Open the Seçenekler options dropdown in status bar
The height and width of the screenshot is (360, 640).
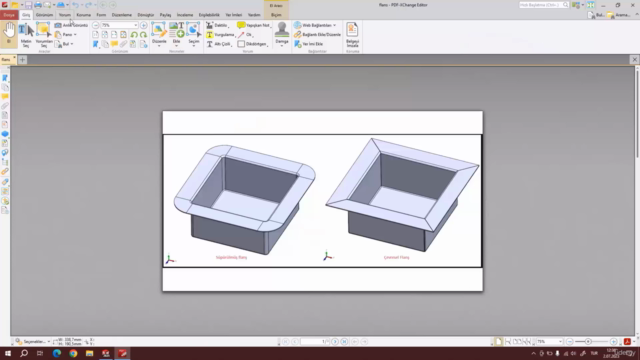tap(33, 342)
